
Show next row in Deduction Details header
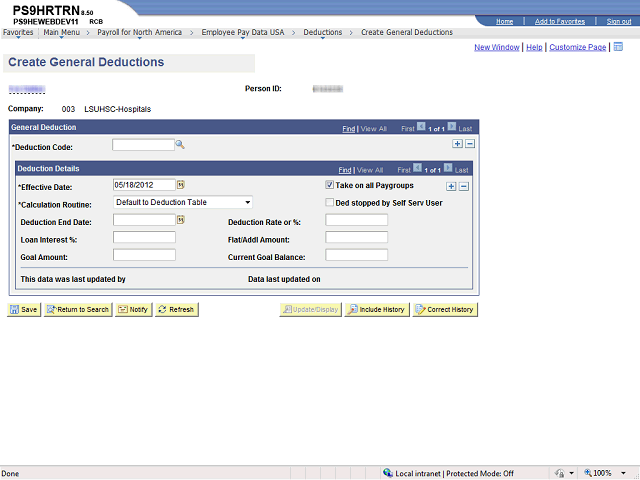(x=448, y=168)
